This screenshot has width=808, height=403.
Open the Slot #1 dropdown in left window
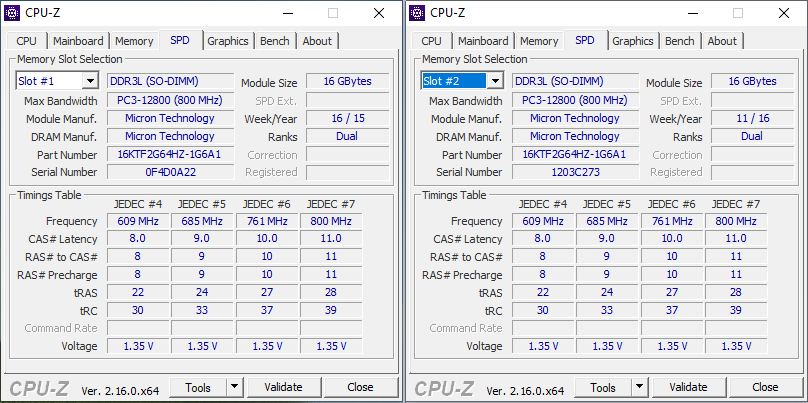(90, 81)
